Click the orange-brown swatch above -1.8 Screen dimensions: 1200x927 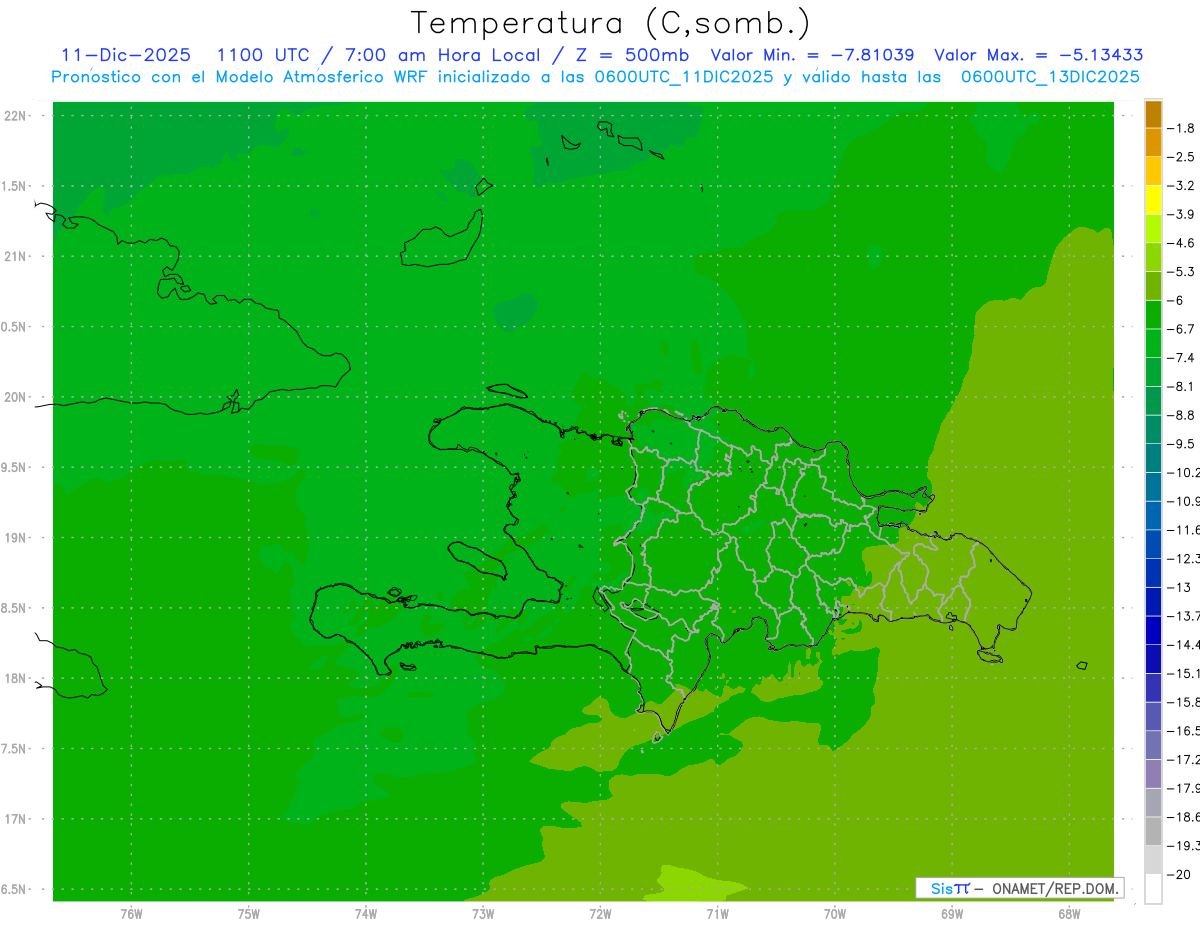click(x=1153, y=113)
